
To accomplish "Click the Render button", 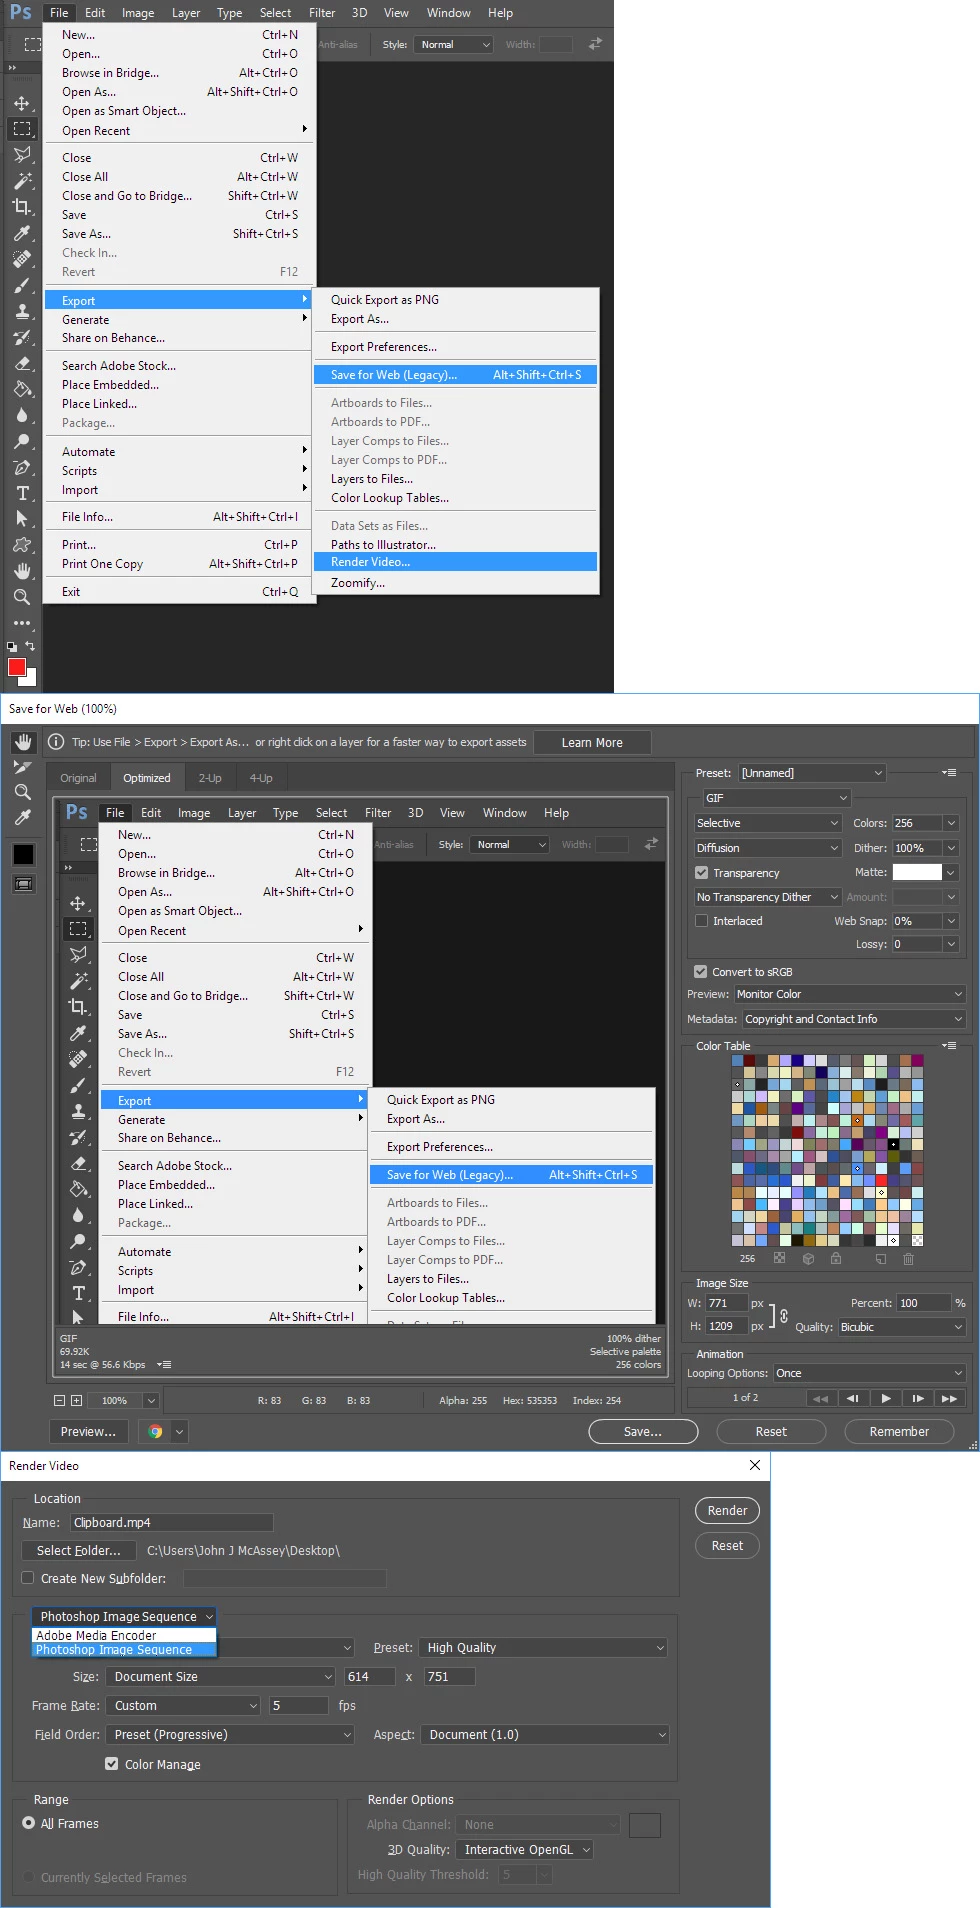I will pyautogui.click(x=727, y=1511).
